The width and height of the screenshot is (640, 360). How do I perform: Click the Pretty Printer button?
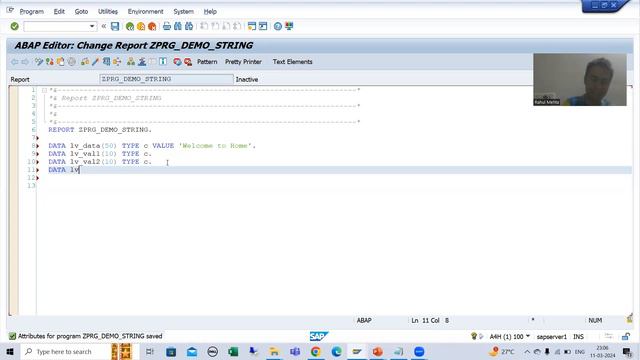[243, 62]
